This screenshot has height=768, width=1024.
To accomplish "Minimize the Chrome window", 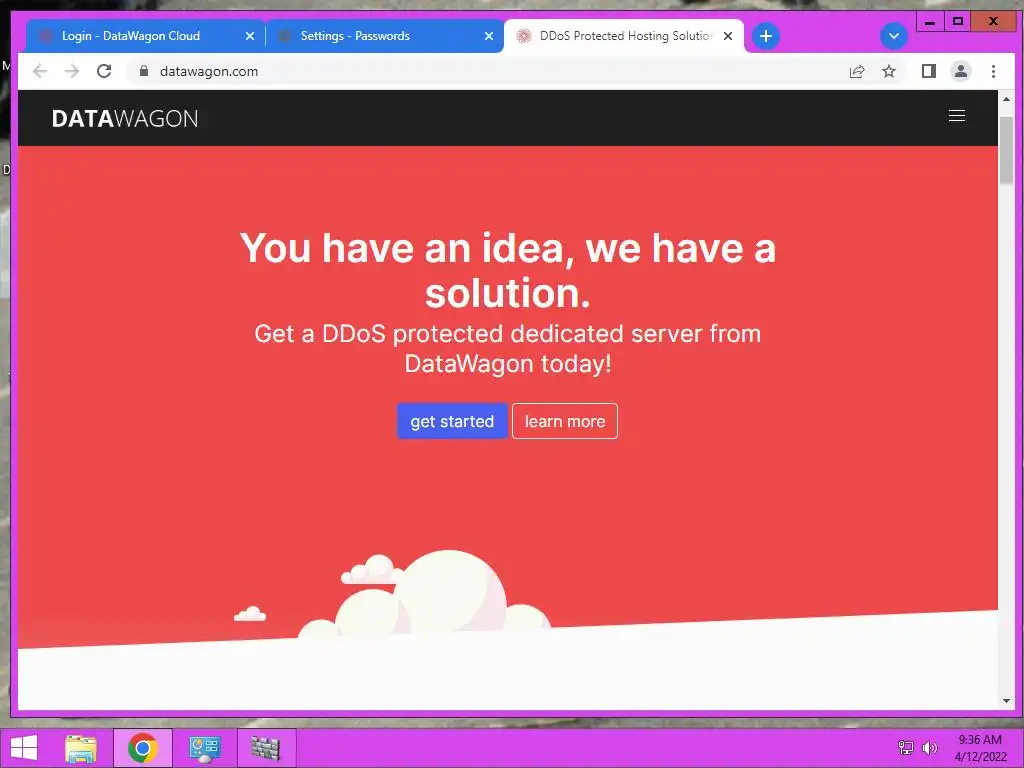I will coord(930,22).
